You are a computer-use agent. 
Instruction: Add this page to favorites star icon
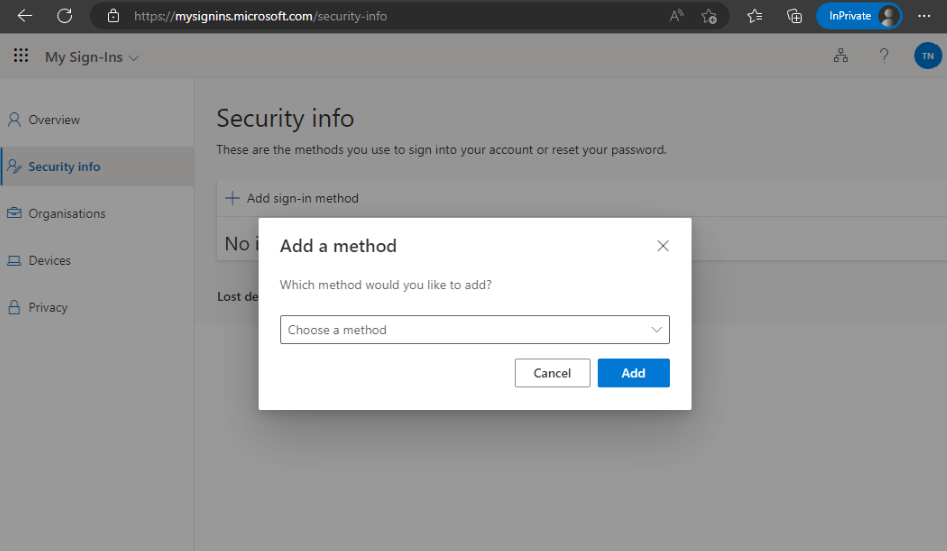coord(709,16)
